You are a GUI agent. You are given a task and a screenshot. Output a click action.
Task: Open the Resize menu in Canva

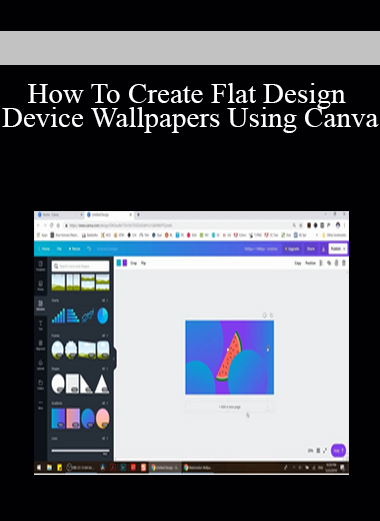tap(74, 249)
